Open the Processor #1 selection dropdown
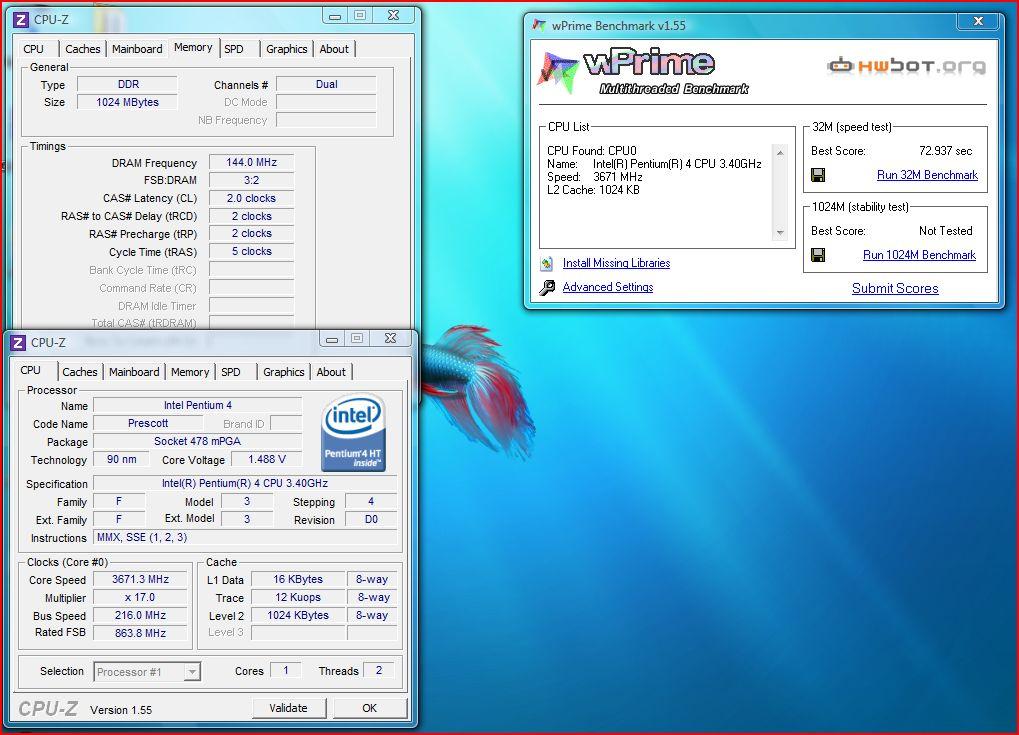1019x735 pixels. tap(147, 672)
